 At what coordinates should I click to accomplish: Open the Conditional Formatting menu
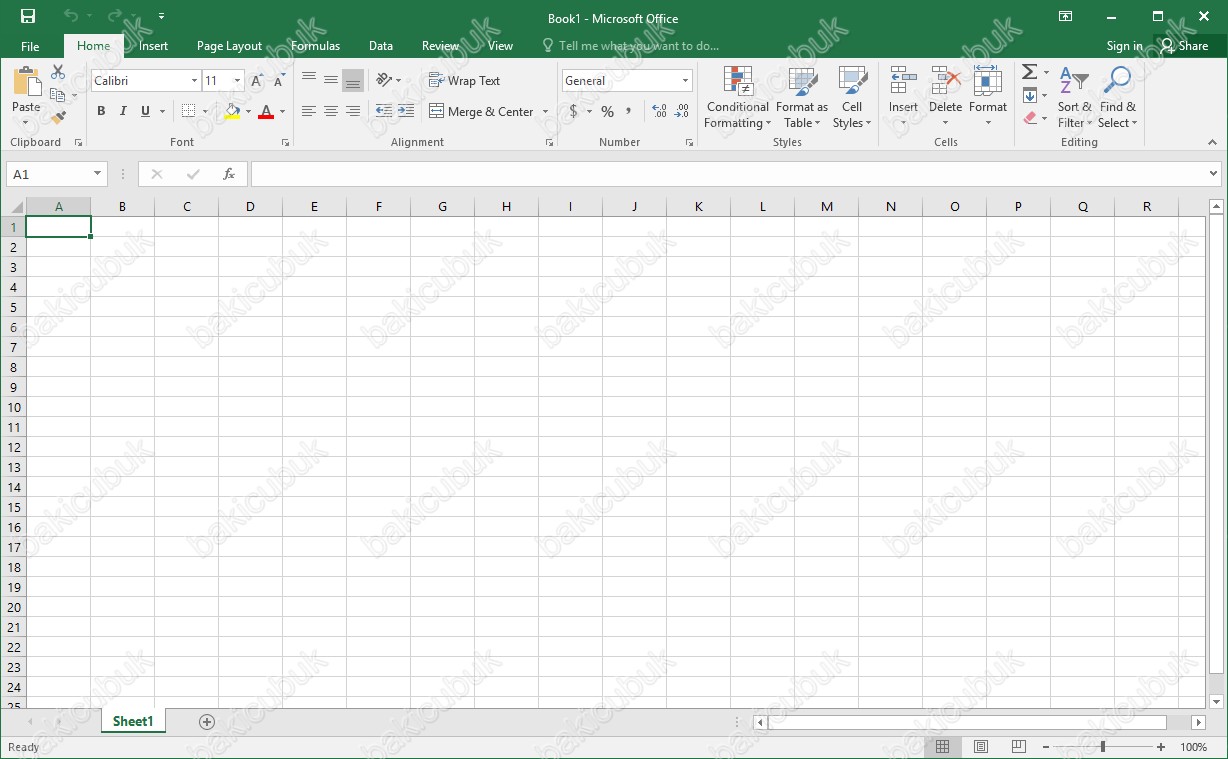[x=738, y=97]
